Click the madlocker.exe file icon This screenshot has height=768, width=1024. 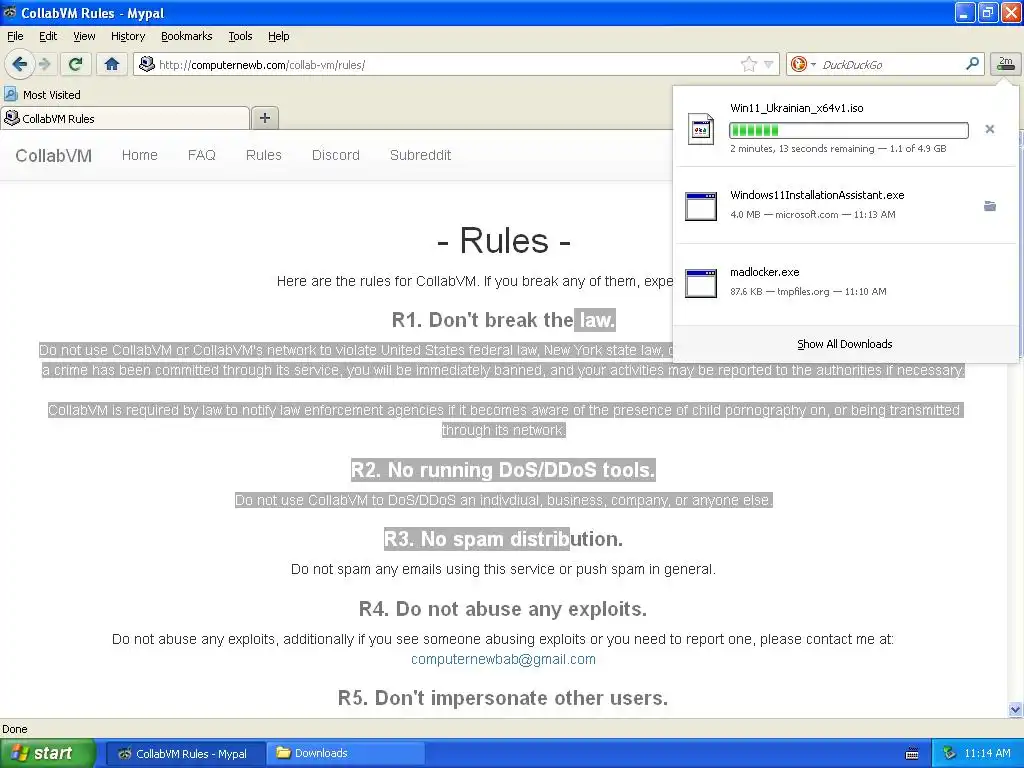tap(701, 283)
